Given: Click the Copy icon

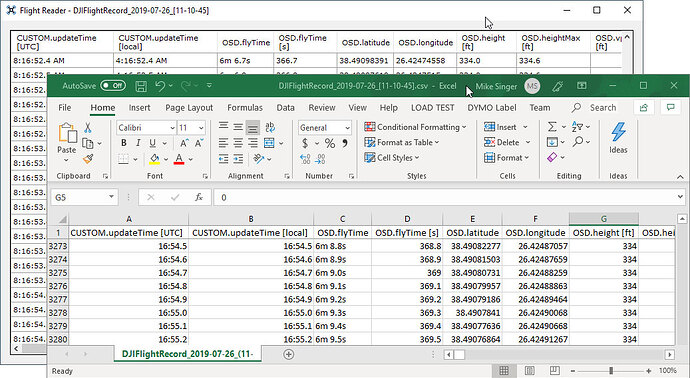Looking at the screenshot, I should (x=88, y=143).
